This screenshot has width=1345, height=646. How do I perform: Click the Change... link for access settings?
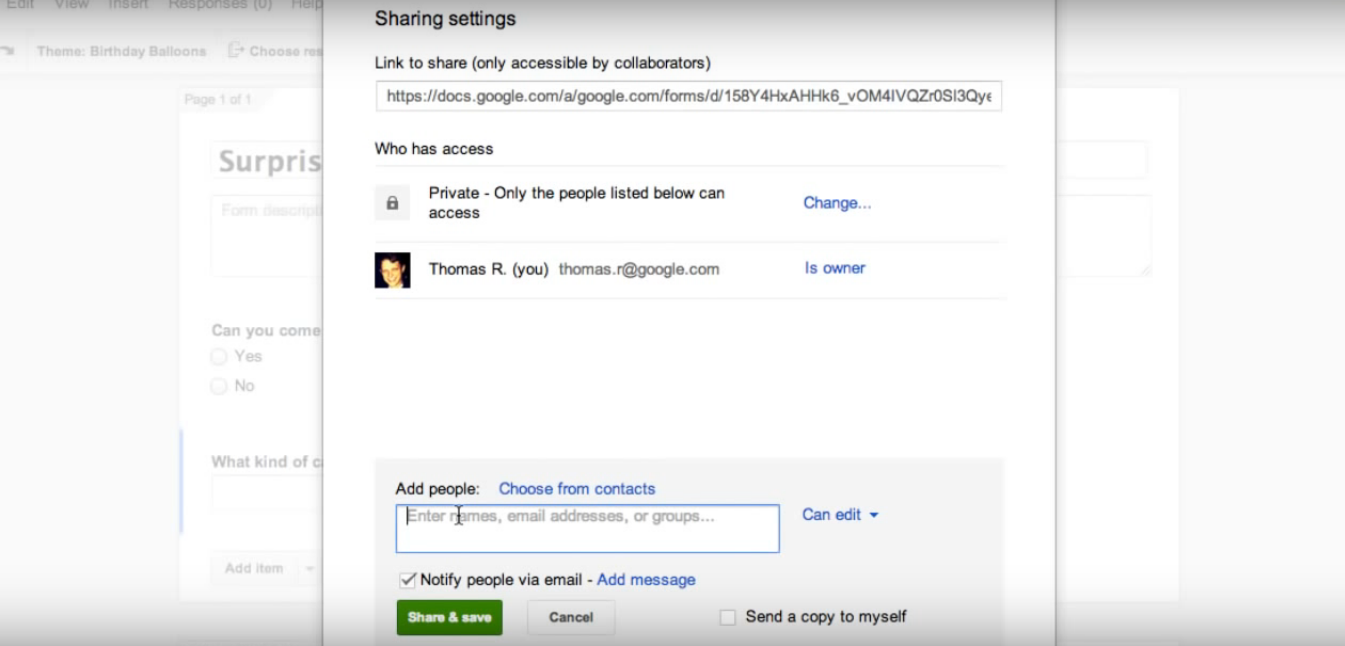(x=836, y=203)
